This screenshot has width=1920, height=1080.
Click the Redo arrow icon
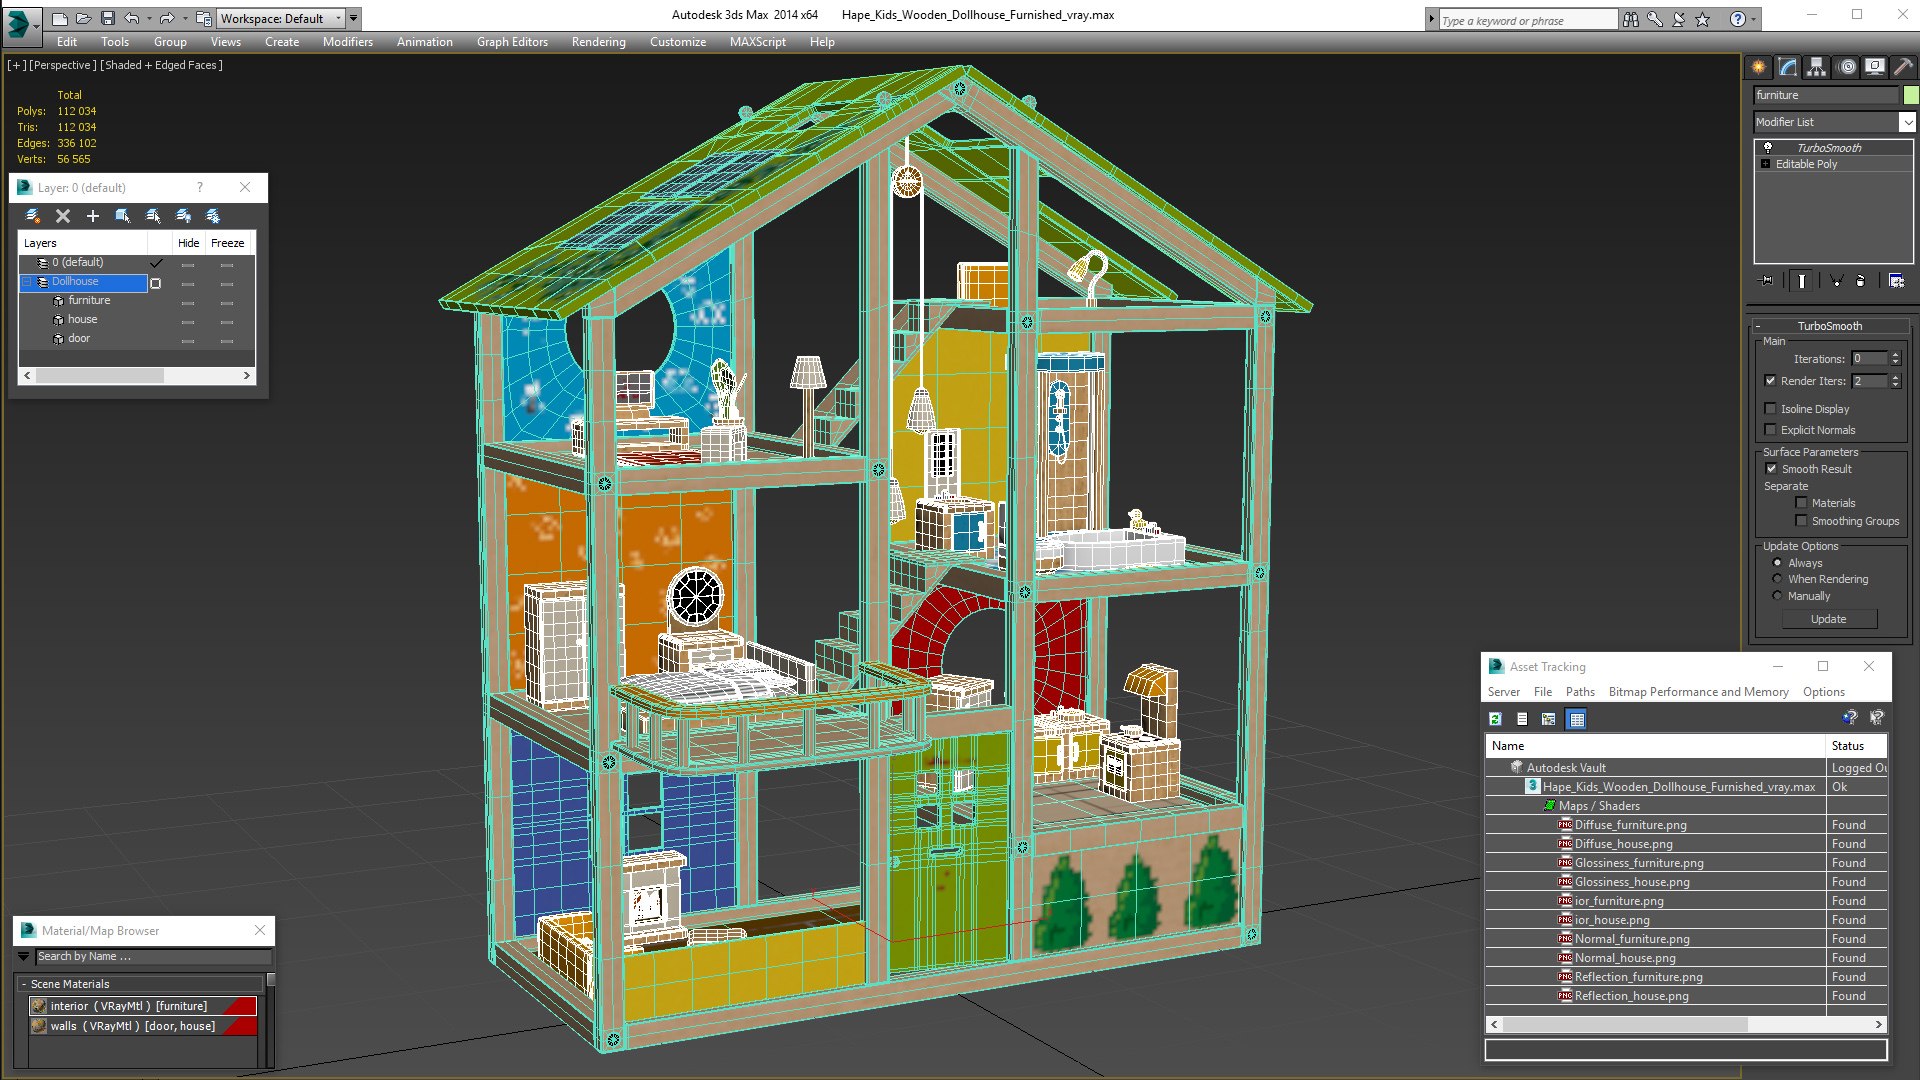click(167, 18)
